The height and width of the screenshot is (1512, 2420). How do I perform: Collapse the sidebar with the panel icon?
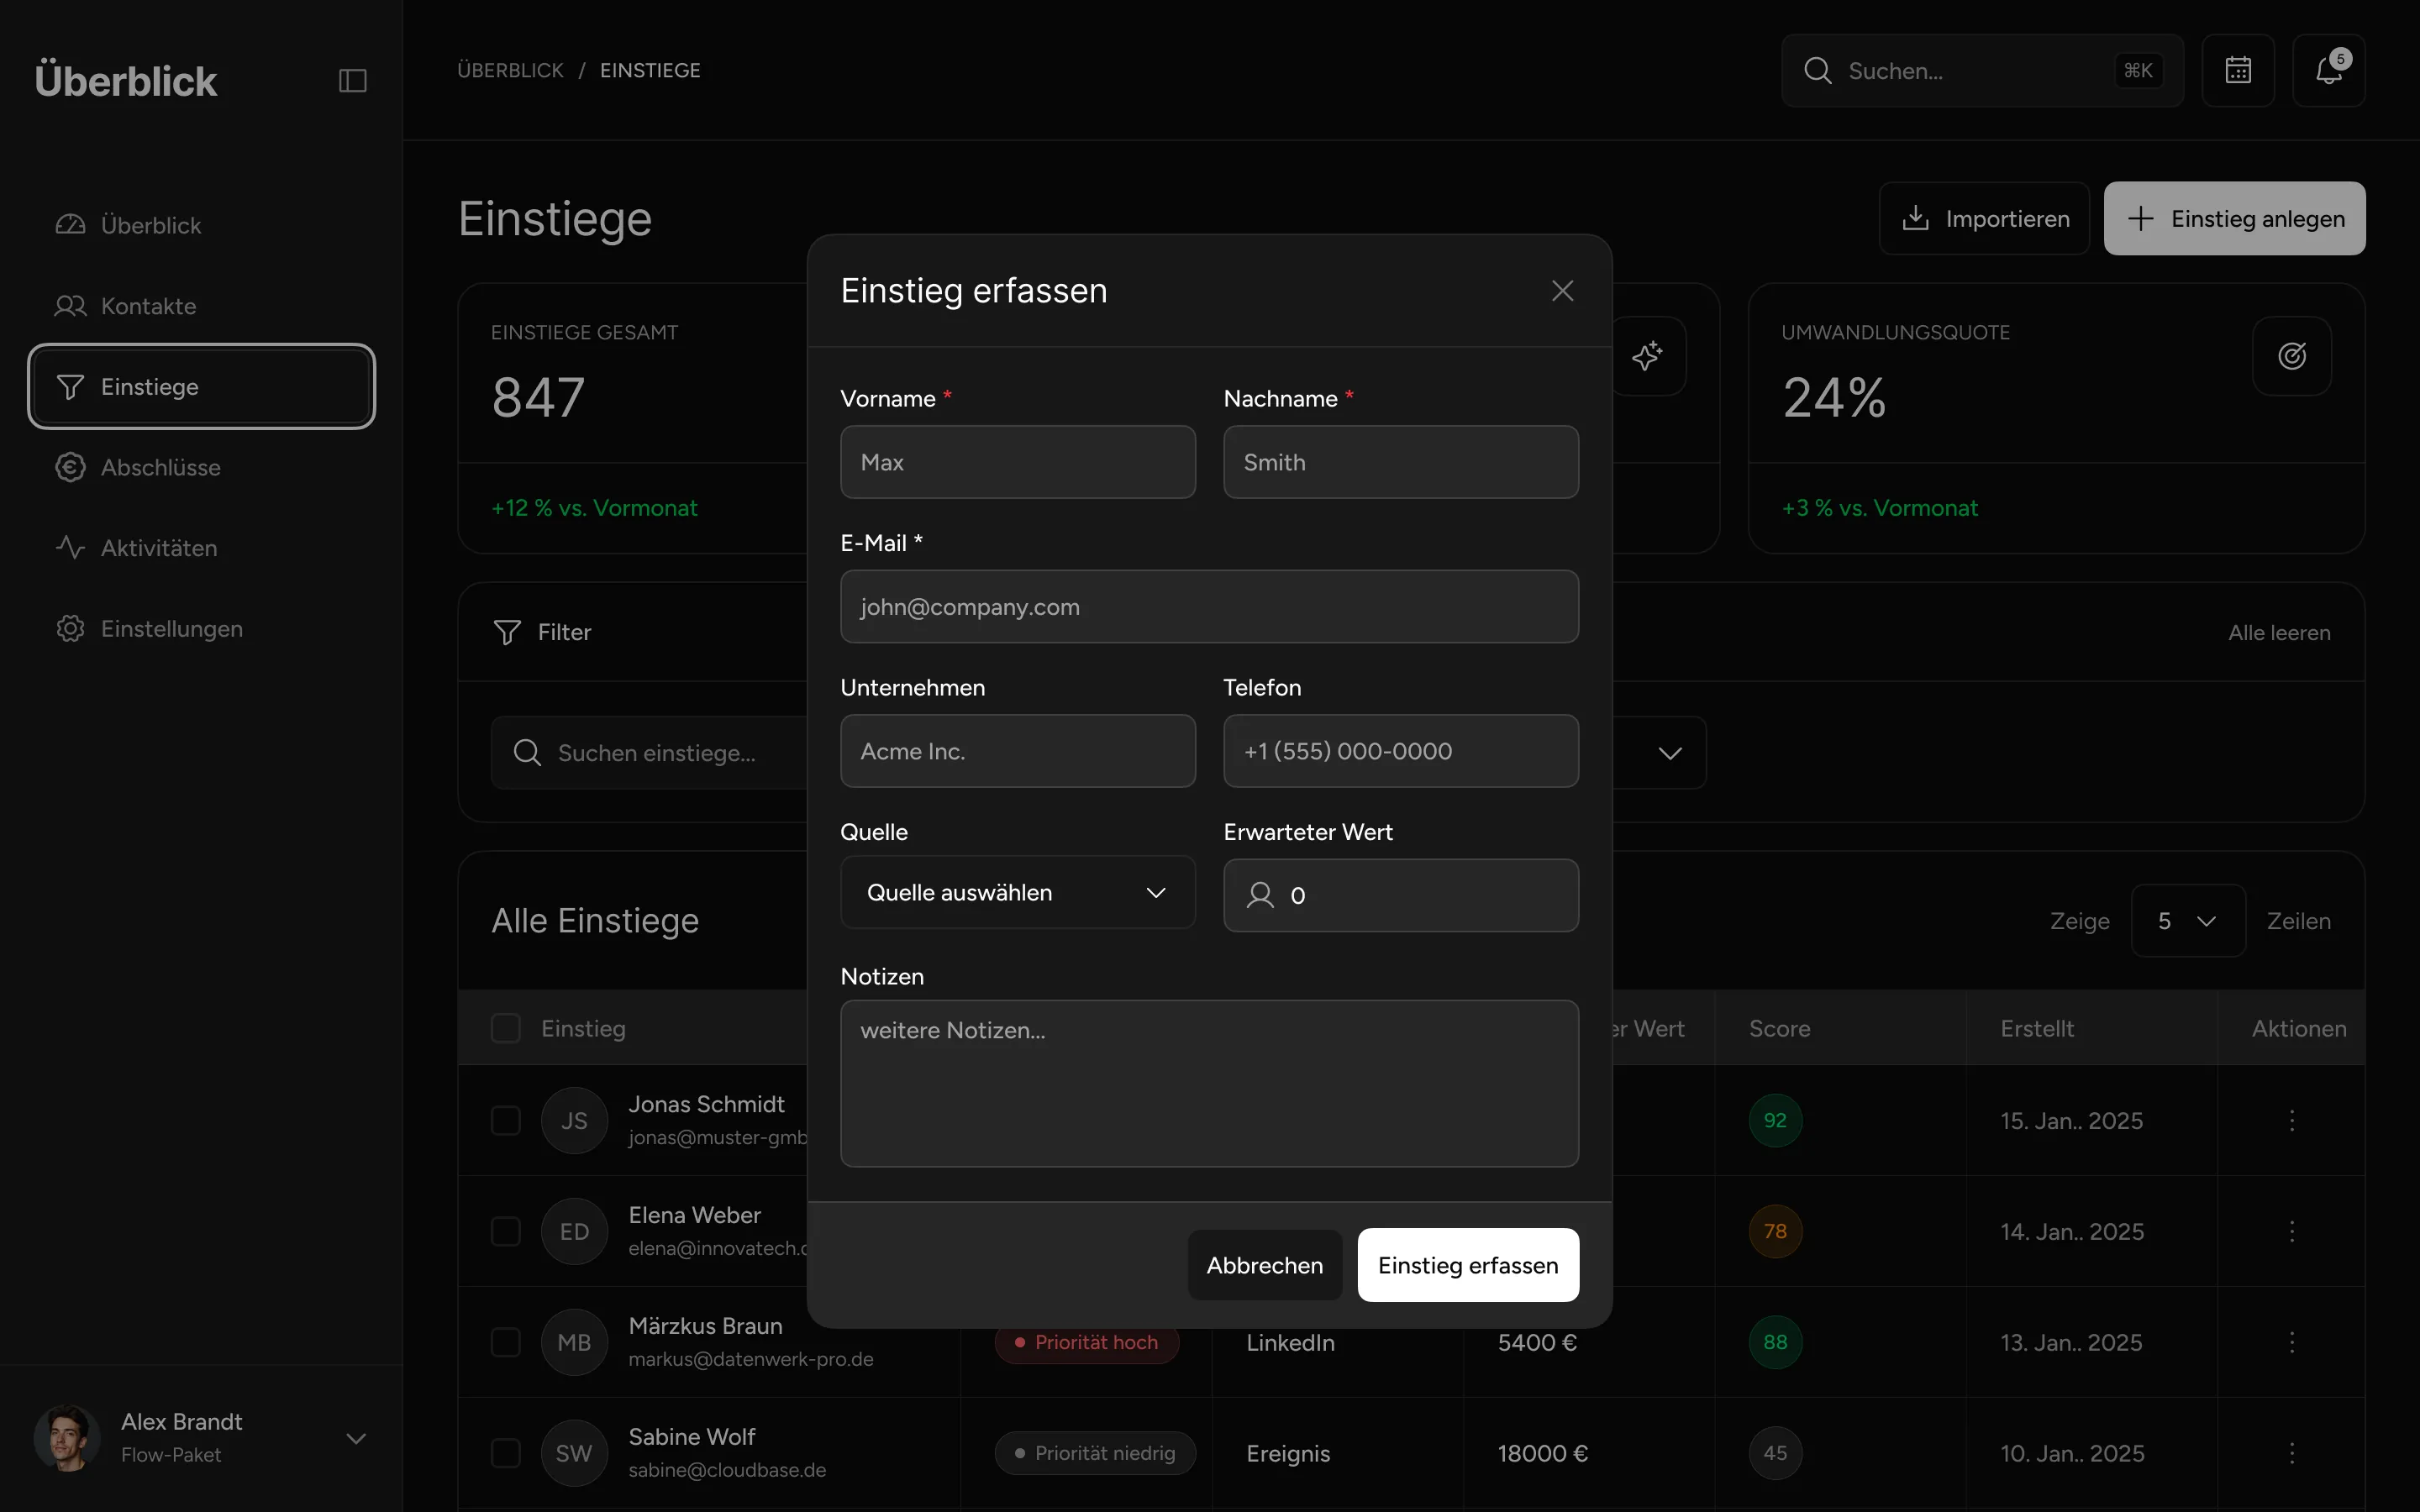(x=353, y=80)
